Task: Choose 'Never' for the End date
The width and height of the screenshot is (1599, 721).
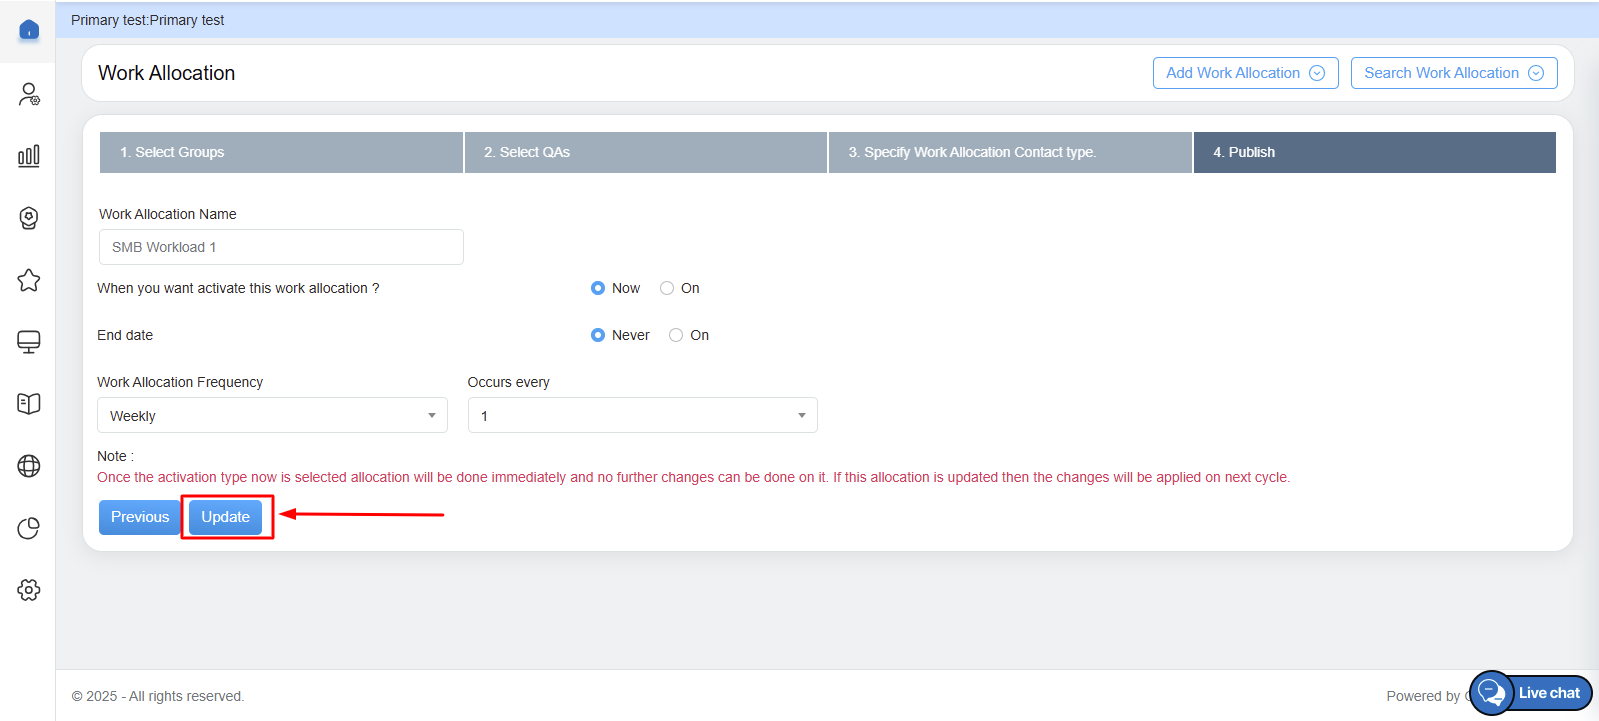Action: pyautogui.click(x=598, y=335)
